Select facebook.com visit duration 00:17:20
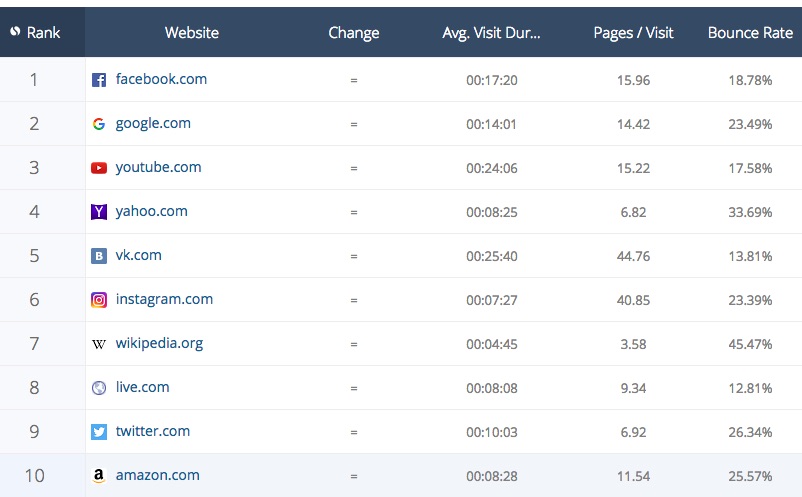 (492, 80)
